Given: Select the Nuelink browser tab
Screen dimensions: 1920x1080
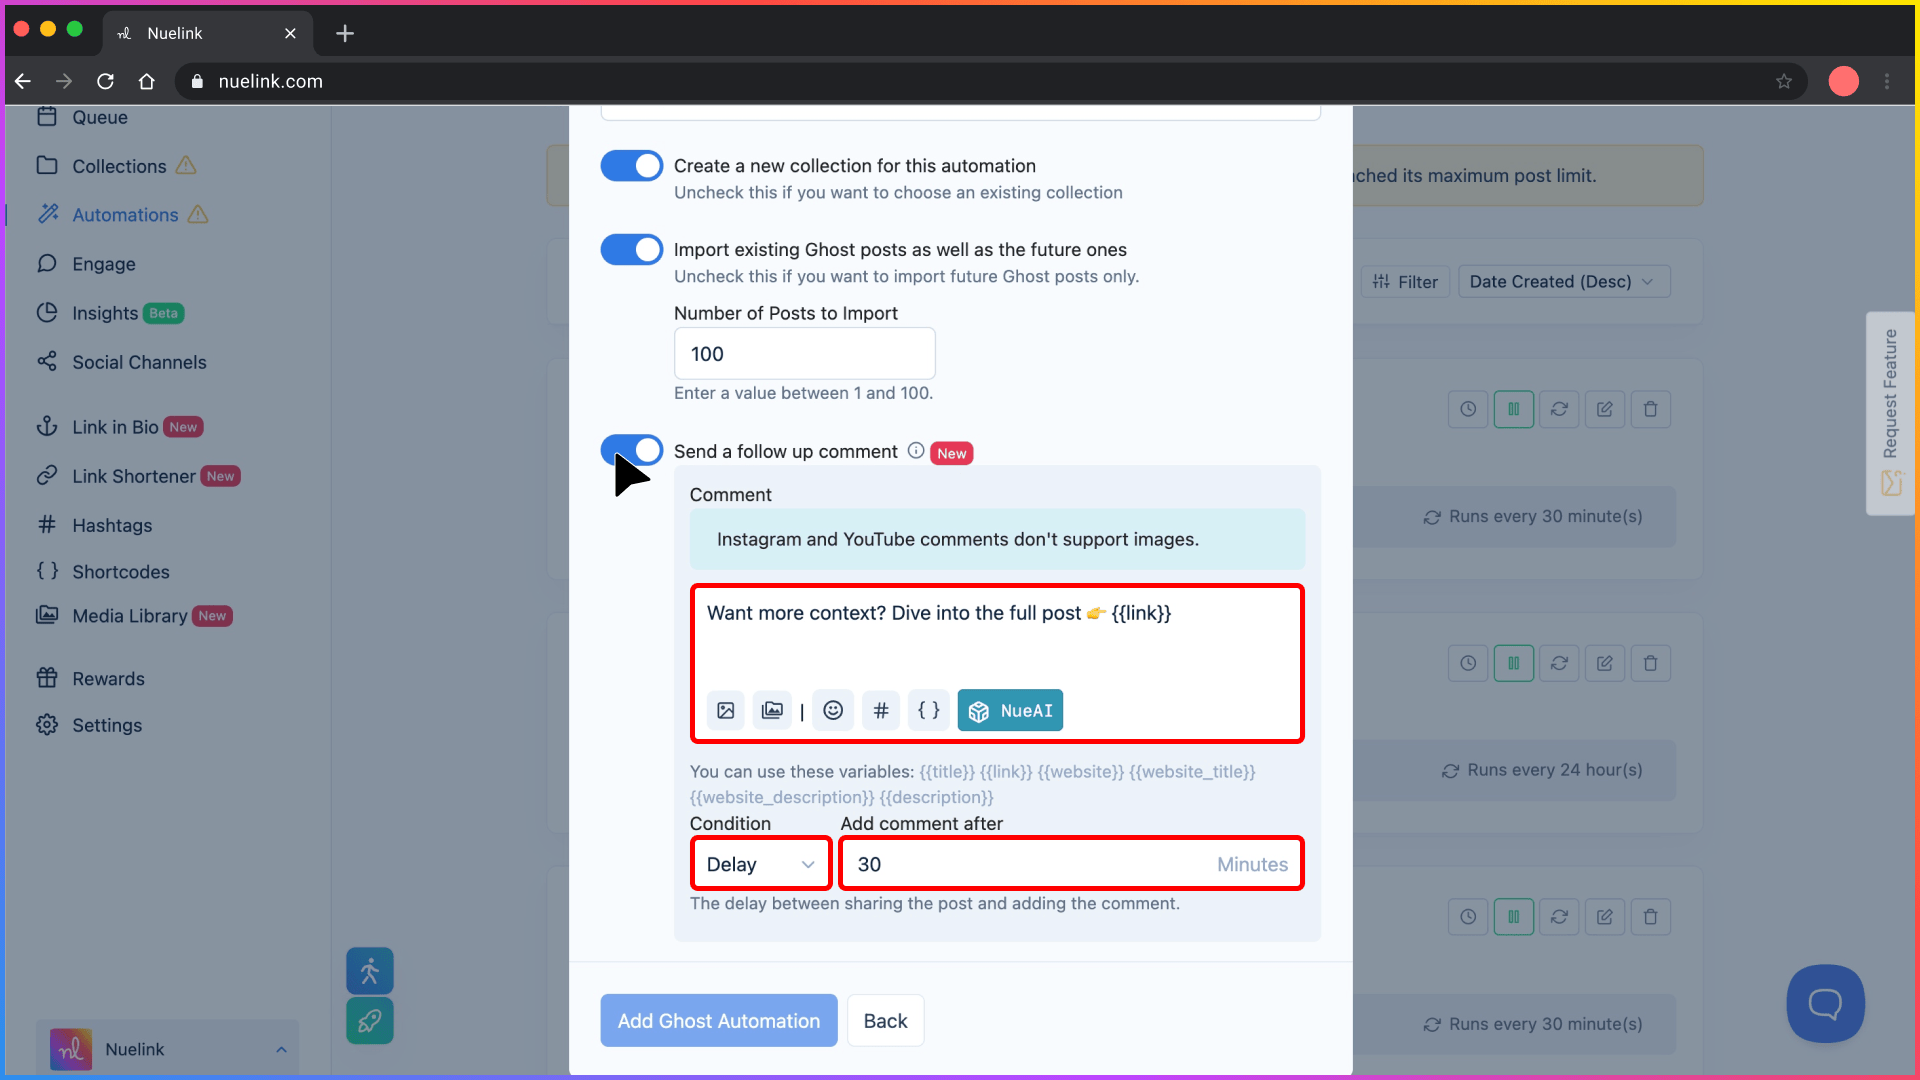Looking at the screenshot, I should pos(207,33).
